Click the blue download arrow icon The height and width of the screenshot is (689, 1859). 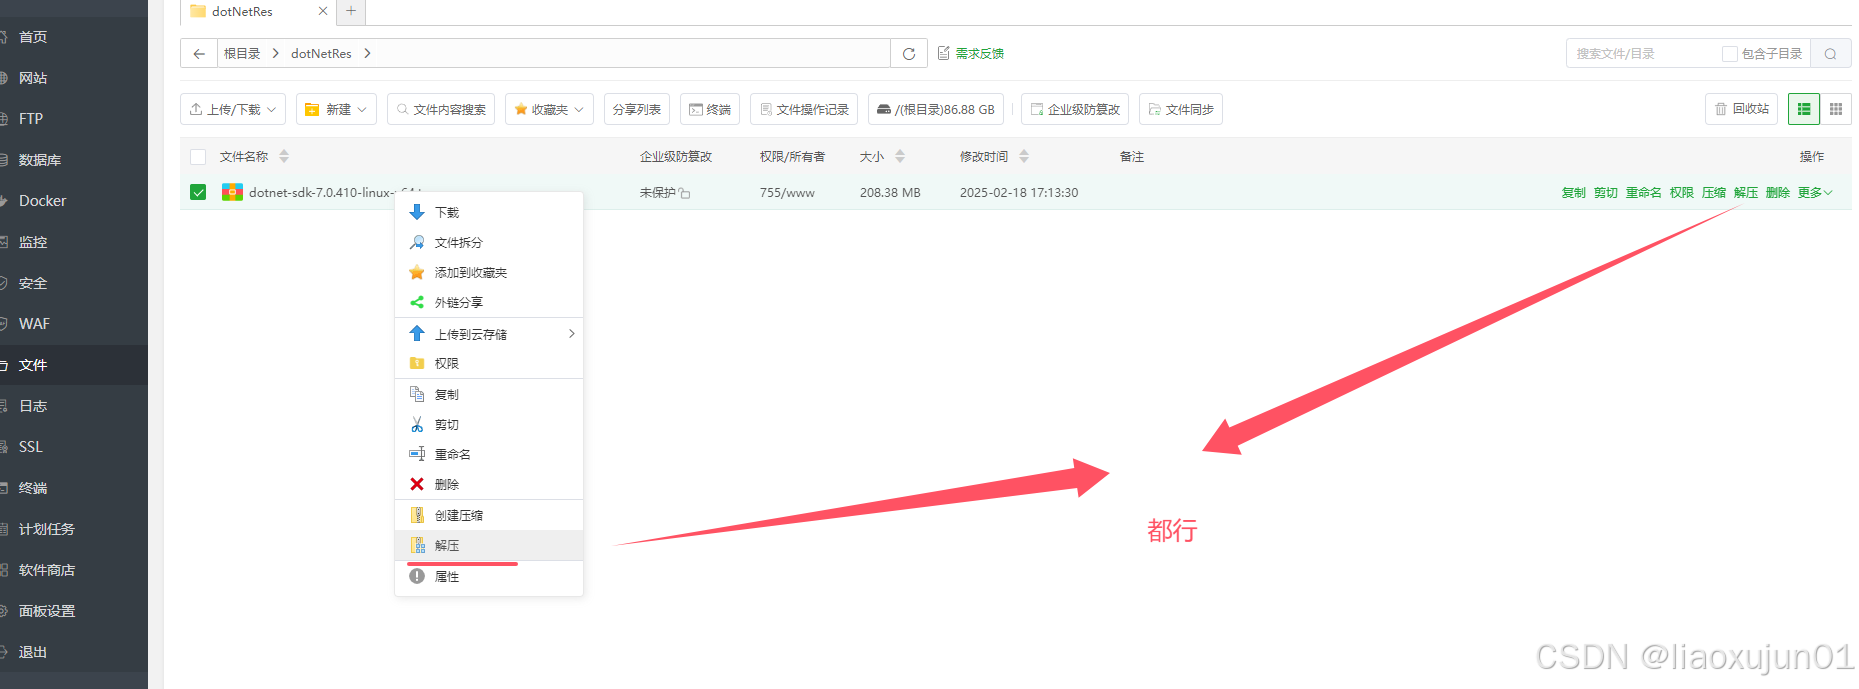pyautogui.click(x=417, y=212)
